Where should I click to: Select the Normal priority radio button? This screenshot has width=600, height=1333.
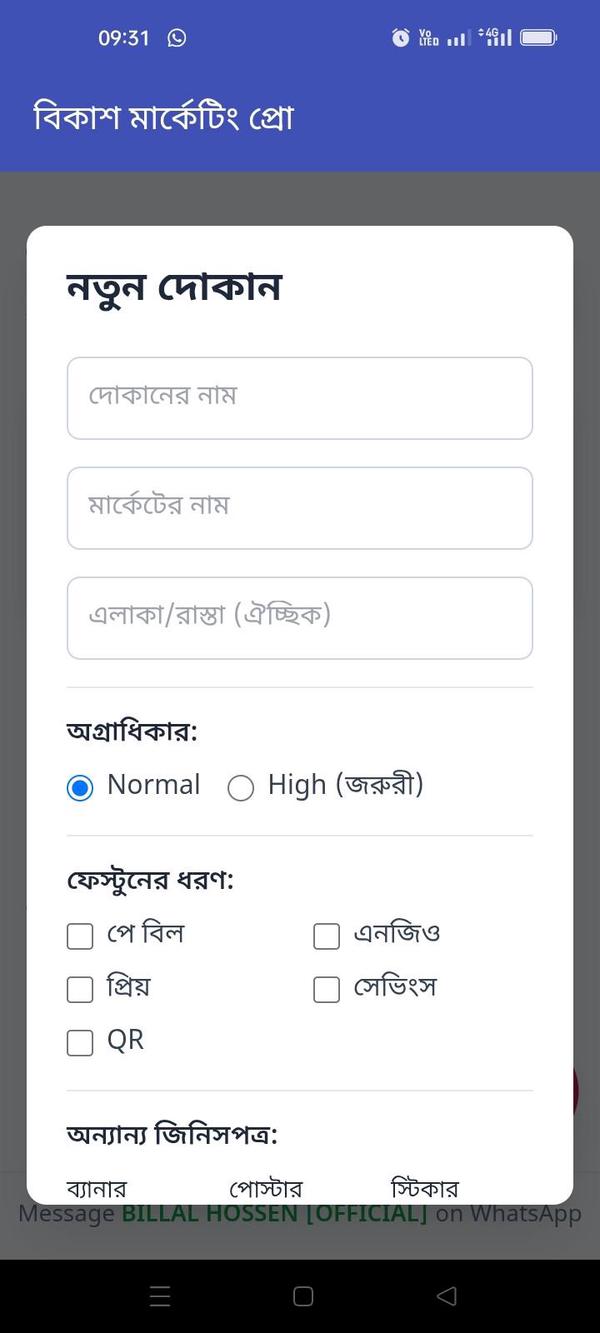tap(80, 788)
